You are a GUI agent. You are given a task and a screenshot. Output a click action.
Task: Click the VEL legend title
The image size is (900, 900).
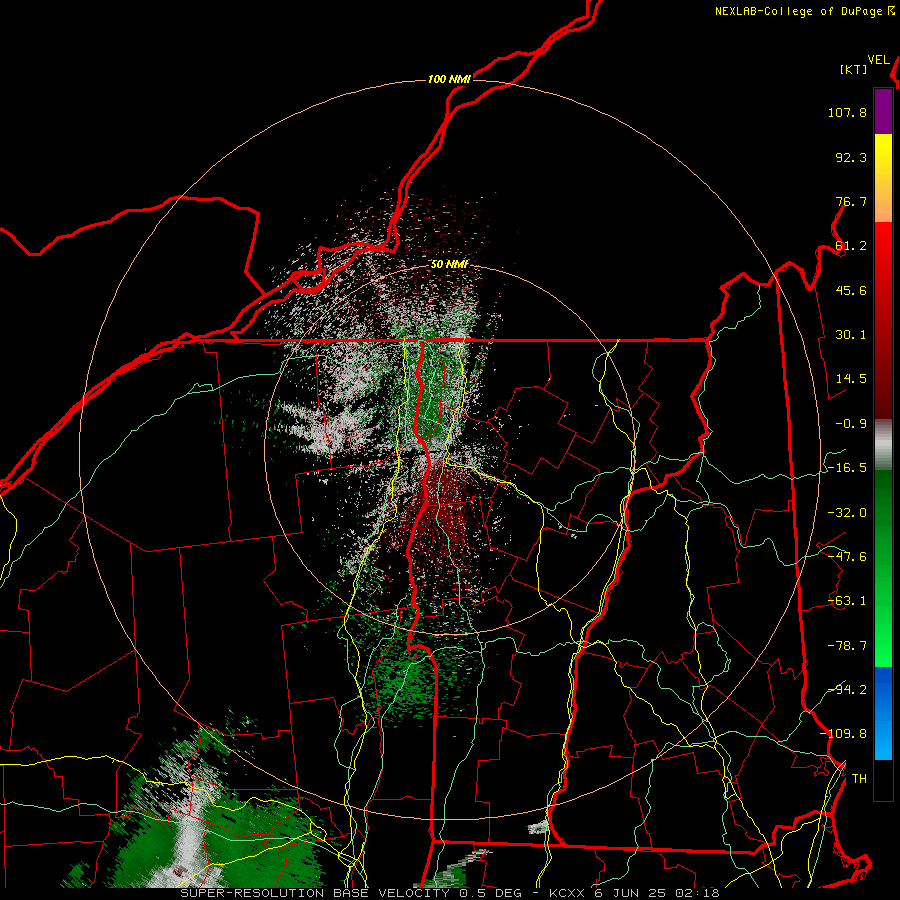pos(878,60)
